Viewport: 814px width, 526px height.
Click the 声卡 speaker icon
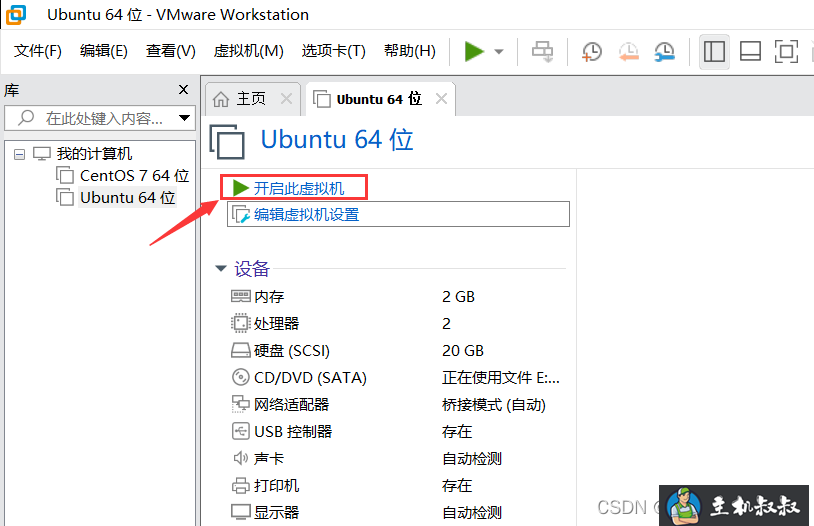[x=240, y=458]
